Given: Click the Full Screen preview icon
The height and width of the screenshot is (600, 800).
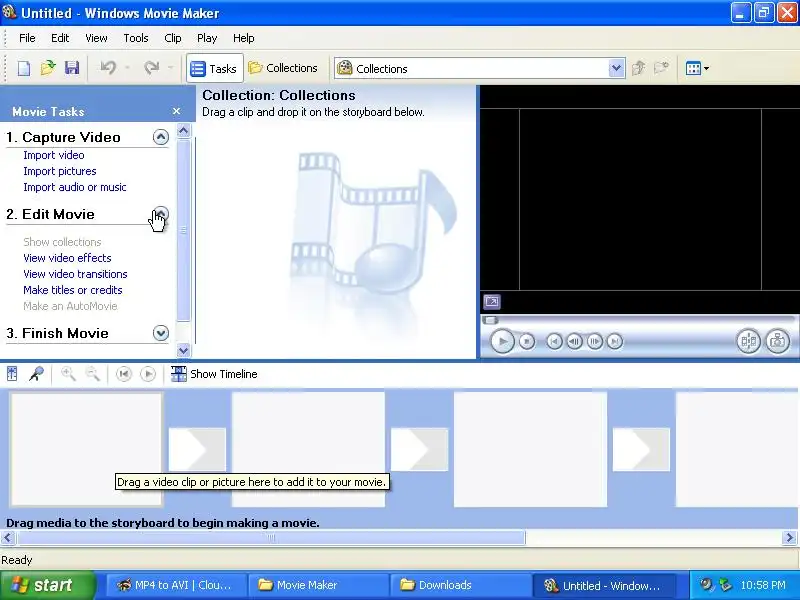Looking at the screenshot, I should 492,302.
